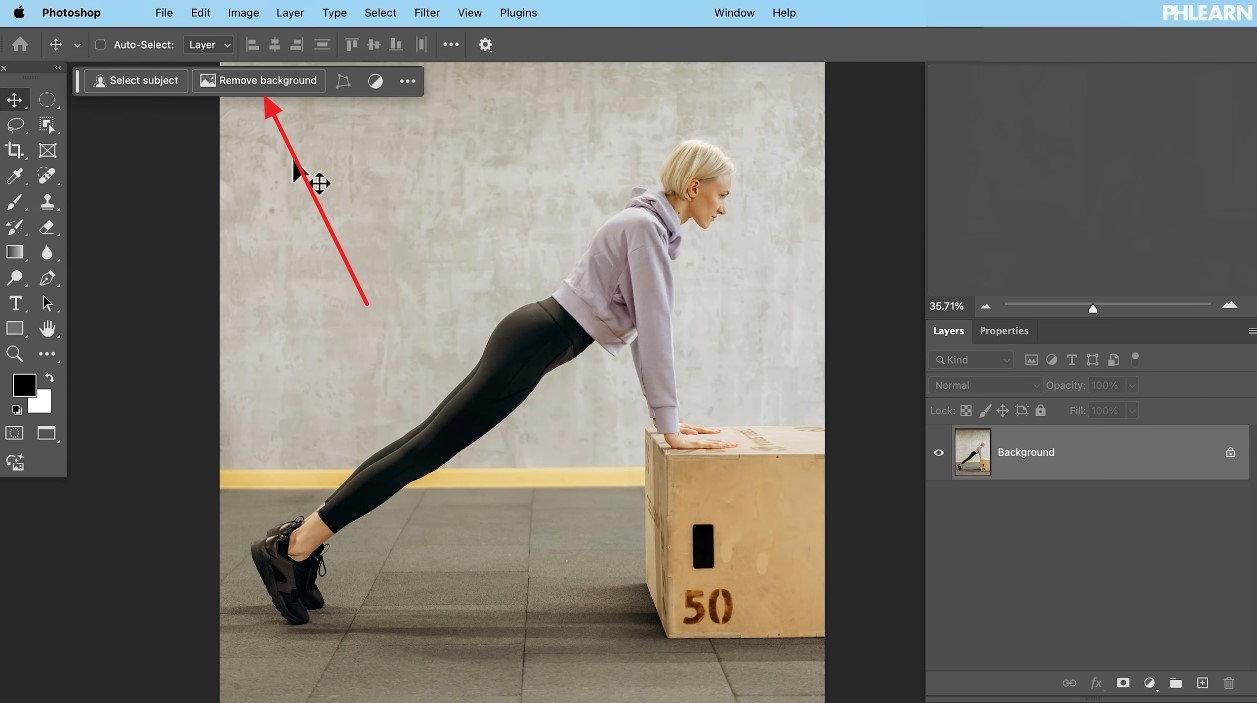Click Transform image icon in contextual task bar
Viewport: 1257px width, 703px height.
343,81
